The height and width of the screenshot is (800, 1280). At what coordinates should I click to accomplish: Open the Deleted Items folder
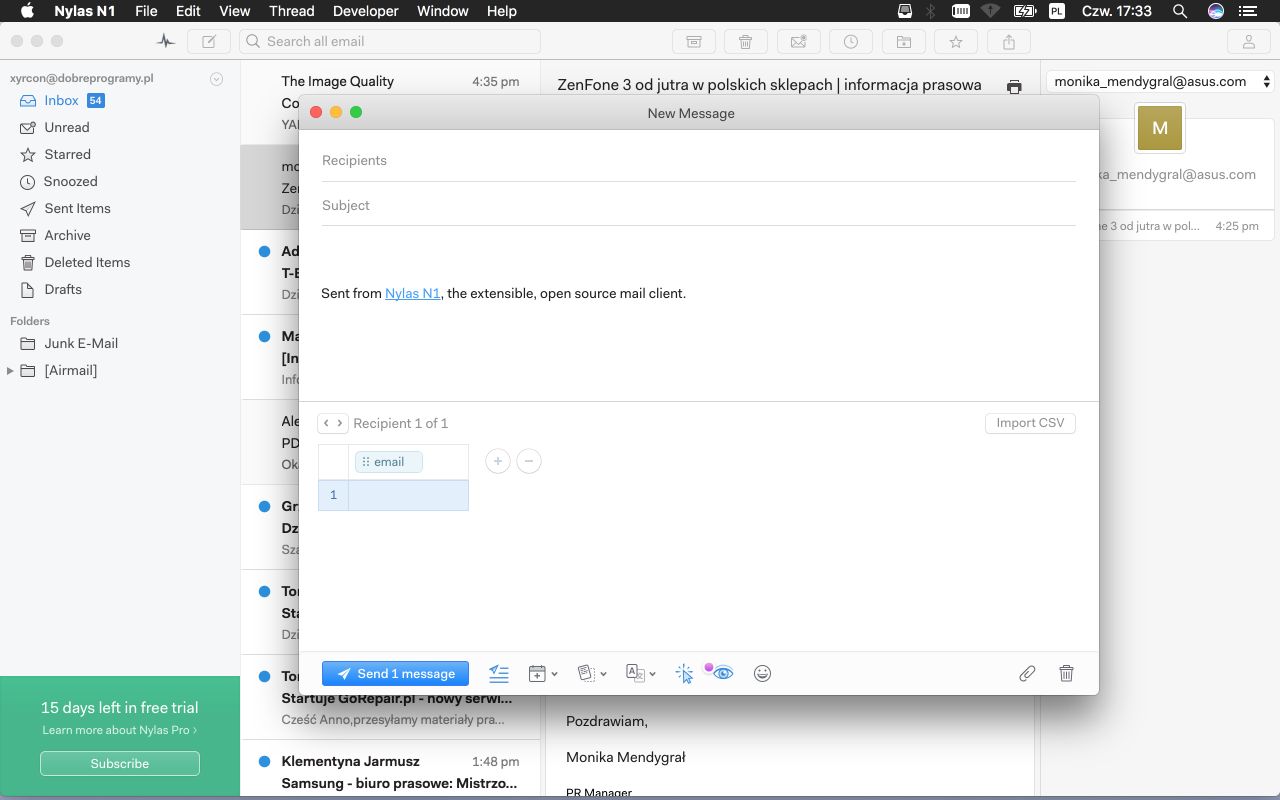(x=87, y=263)
